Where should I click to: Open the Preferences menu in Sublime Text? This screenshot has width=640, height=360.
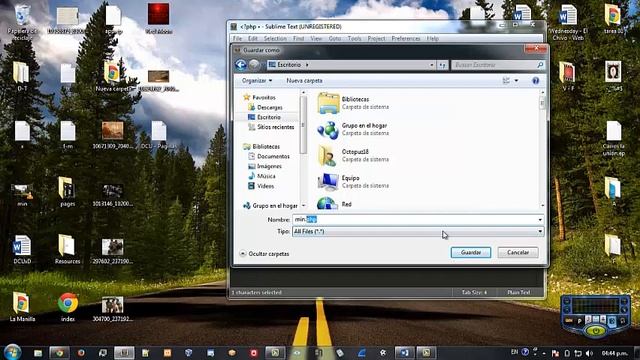(406, 38)
